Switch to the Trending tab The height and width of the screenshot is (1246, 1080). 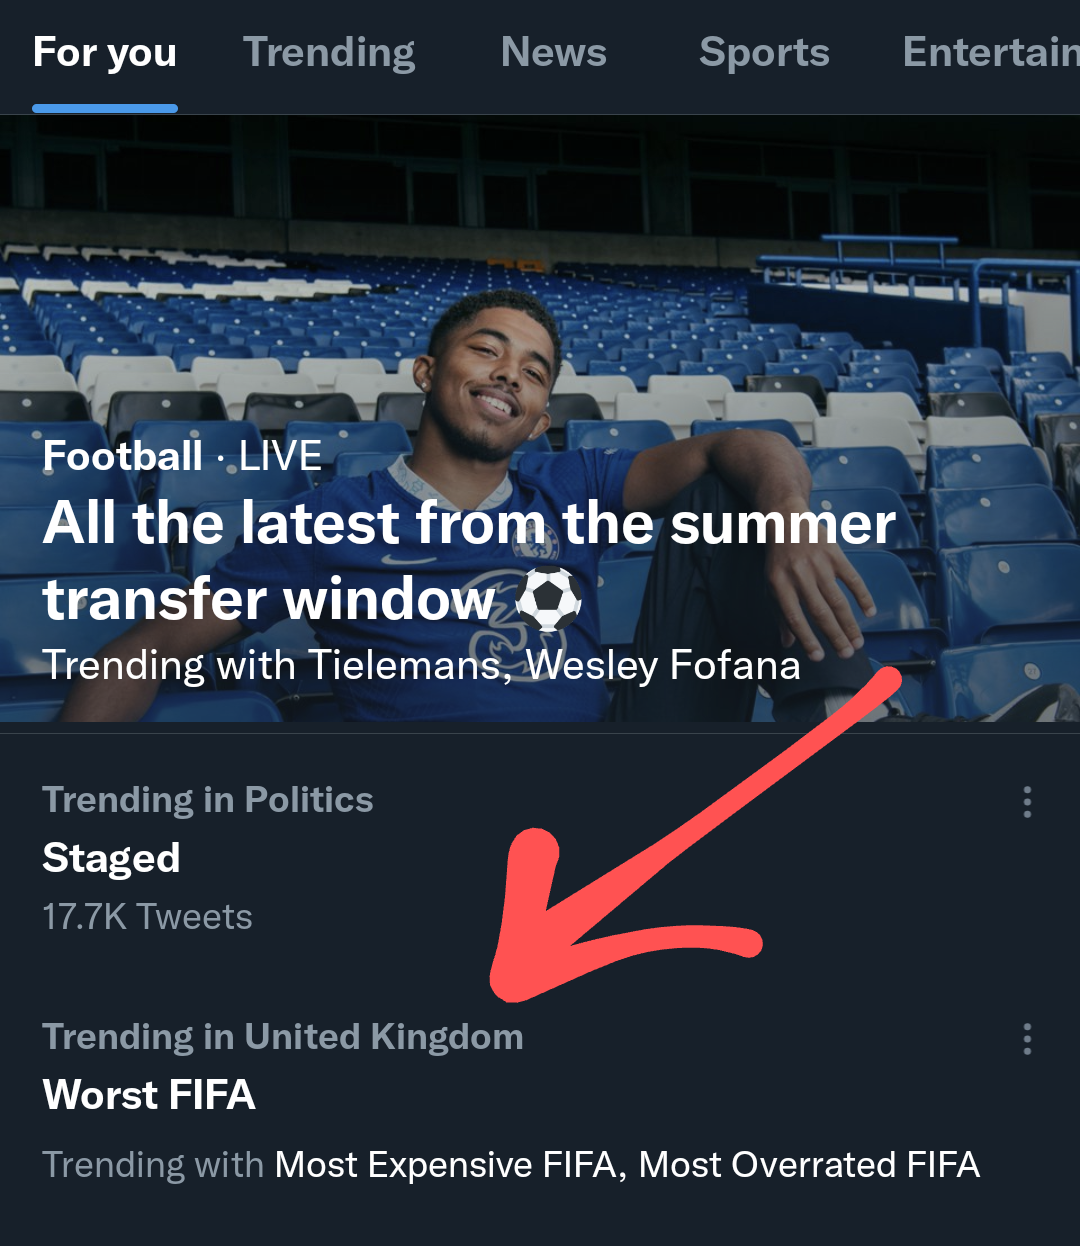tap(329, 53)
